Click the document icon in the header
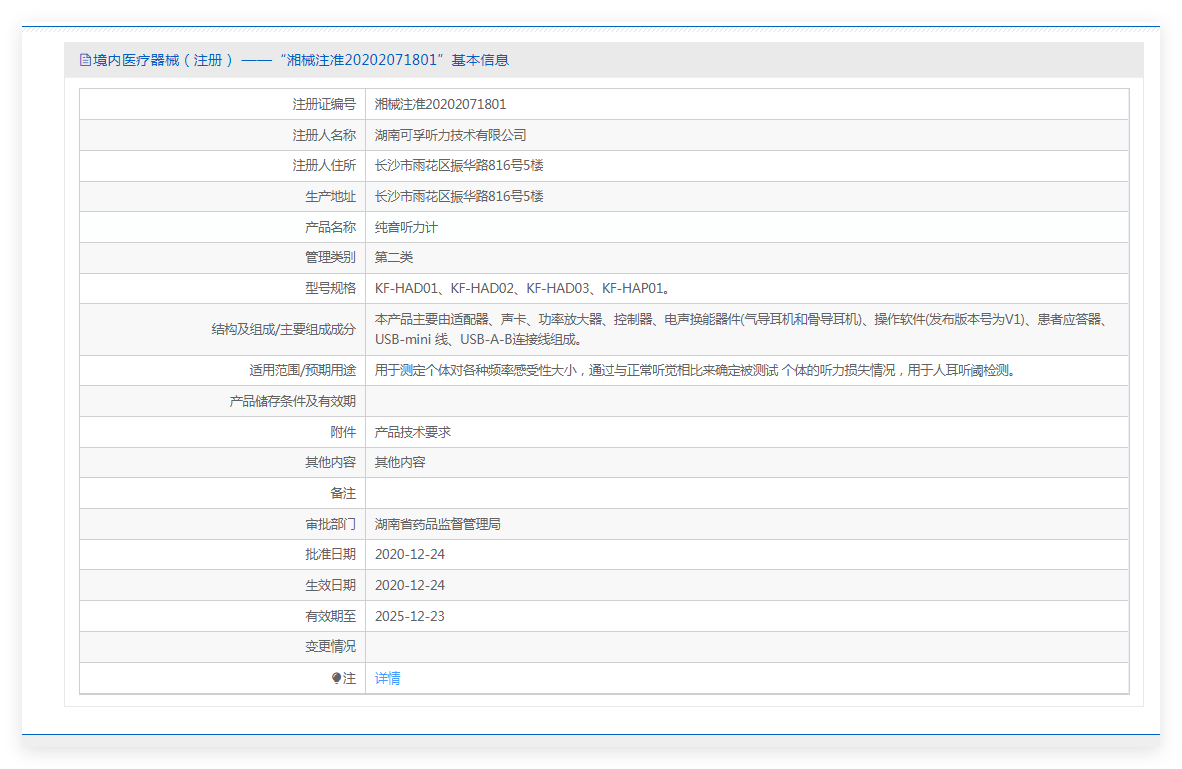The image size is (1182, 769). [x=85, y=60]
